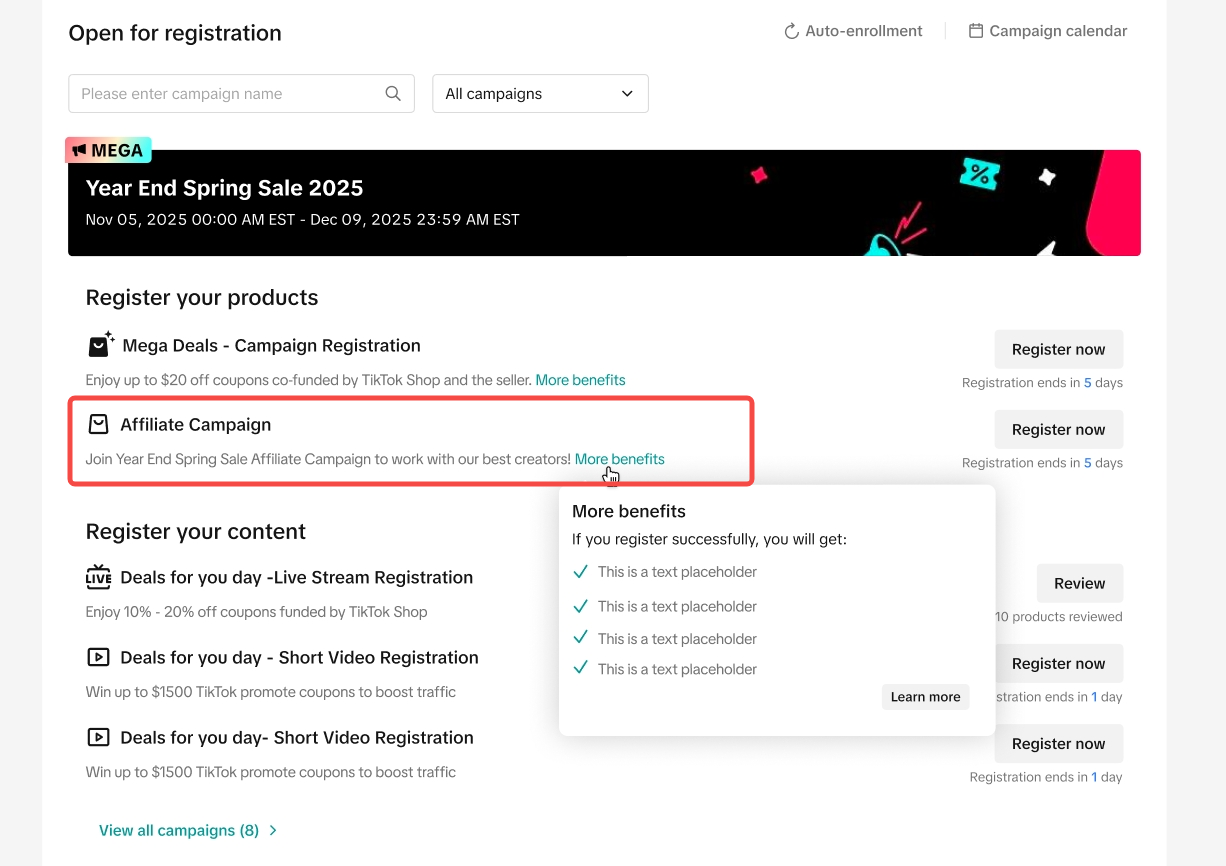Click the search magnifier icon
This screenshot has height=866, width=1226.
(393, 94)
